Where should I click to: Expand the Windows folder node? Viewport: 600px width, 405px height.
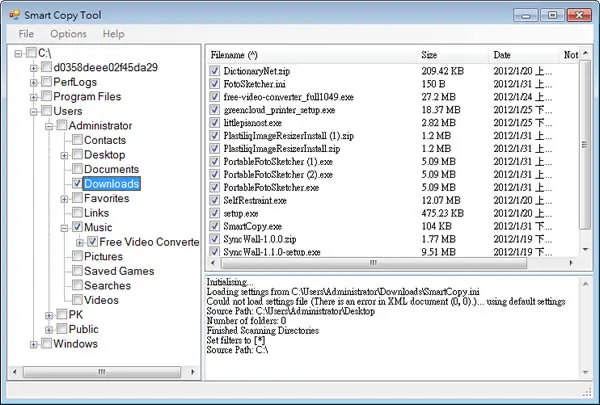pyautogui.click(x=34, y=345)
